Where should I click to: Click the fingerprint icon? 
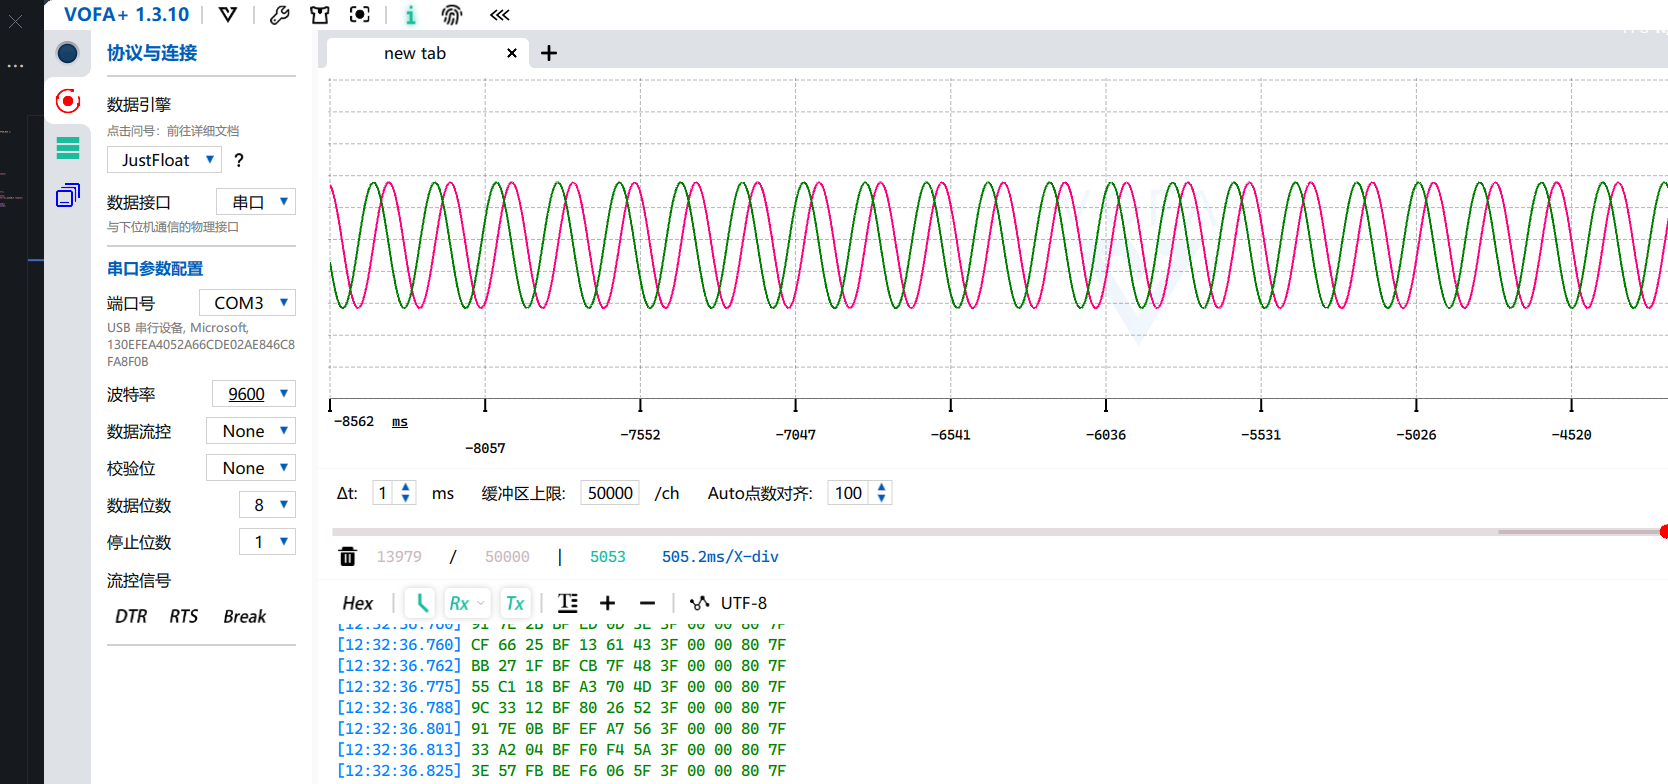[x=452, y=14]
